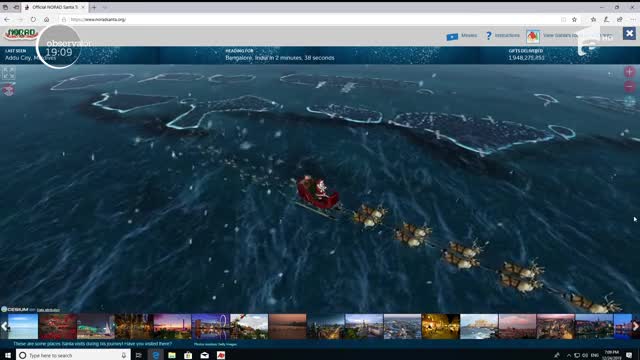Click the taskbar clock showing 7:09 PM
The height and width of the screenshot is (360, 640).
coord(611,355)
